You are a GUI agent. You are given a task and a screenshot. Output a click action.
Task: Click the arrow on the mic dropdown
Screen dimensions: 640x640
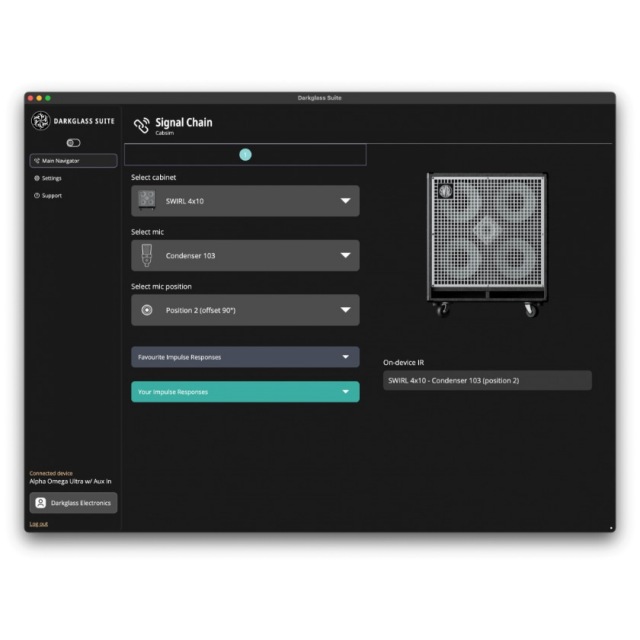346,256
